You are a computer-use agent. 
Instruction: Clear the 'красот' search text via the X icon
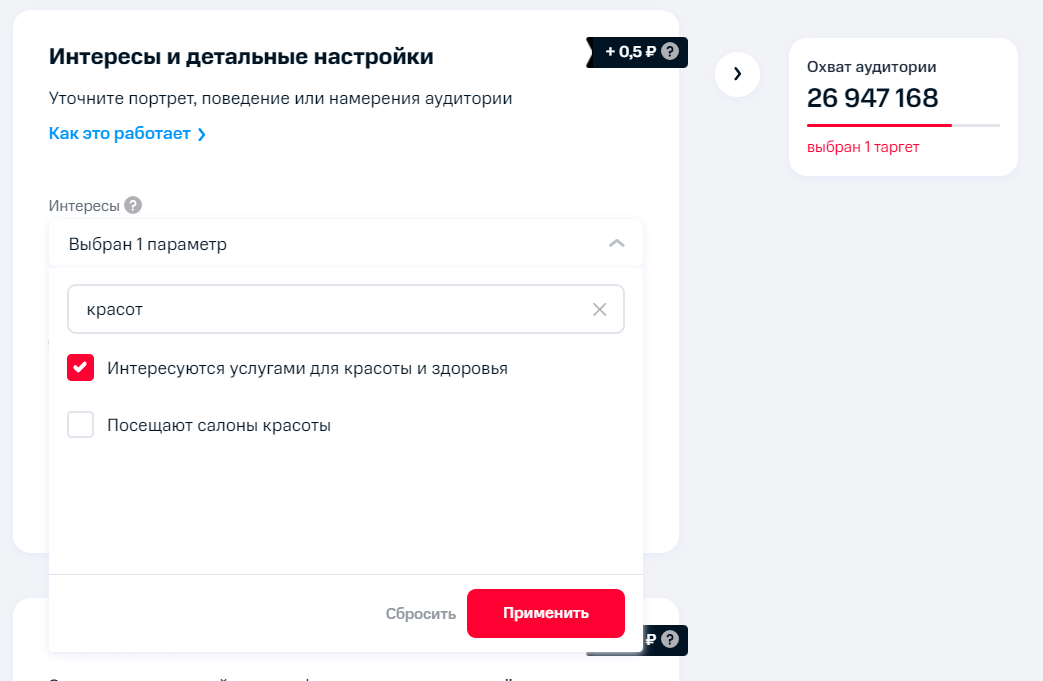(x=600, y=309)
